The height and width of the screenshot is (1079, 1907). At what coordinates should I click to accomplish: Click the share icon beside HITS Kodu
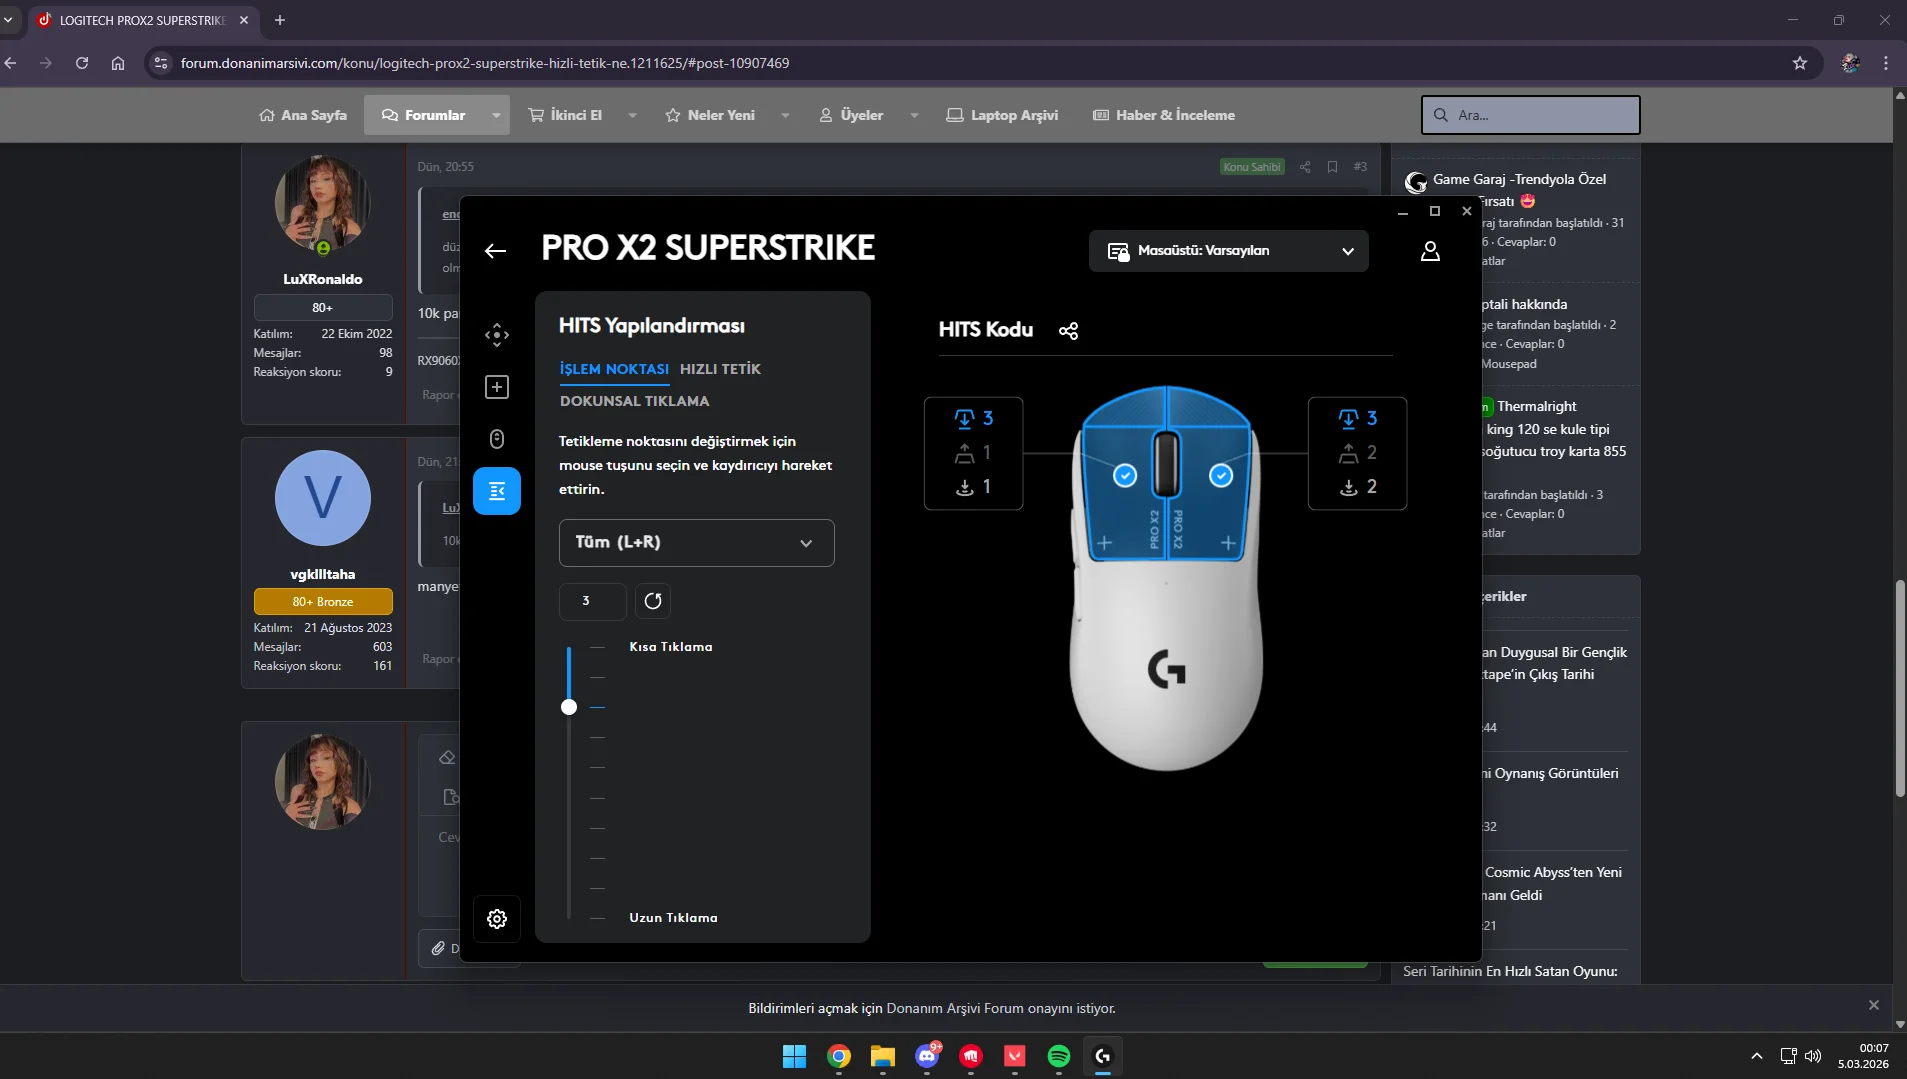1068,331
